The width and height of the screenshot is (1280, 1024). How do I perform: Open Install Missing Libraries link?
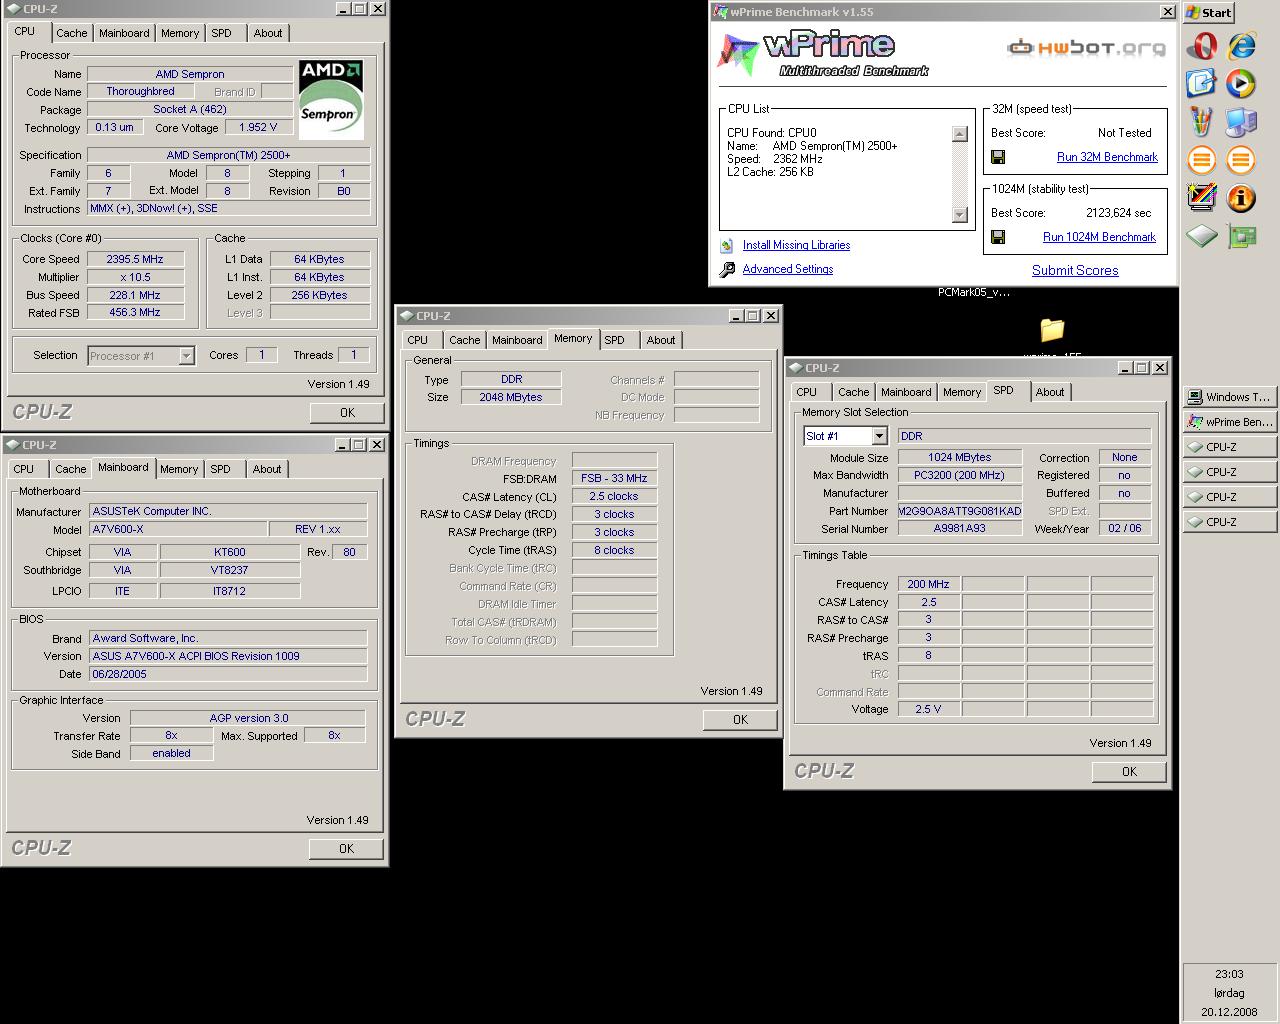796,245
